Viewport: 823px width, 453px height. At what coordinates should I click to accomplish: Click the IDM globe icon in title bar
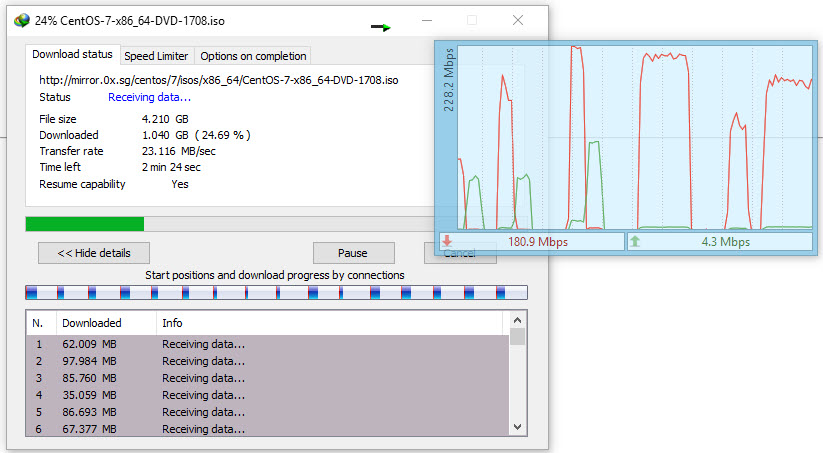[22, 20]
